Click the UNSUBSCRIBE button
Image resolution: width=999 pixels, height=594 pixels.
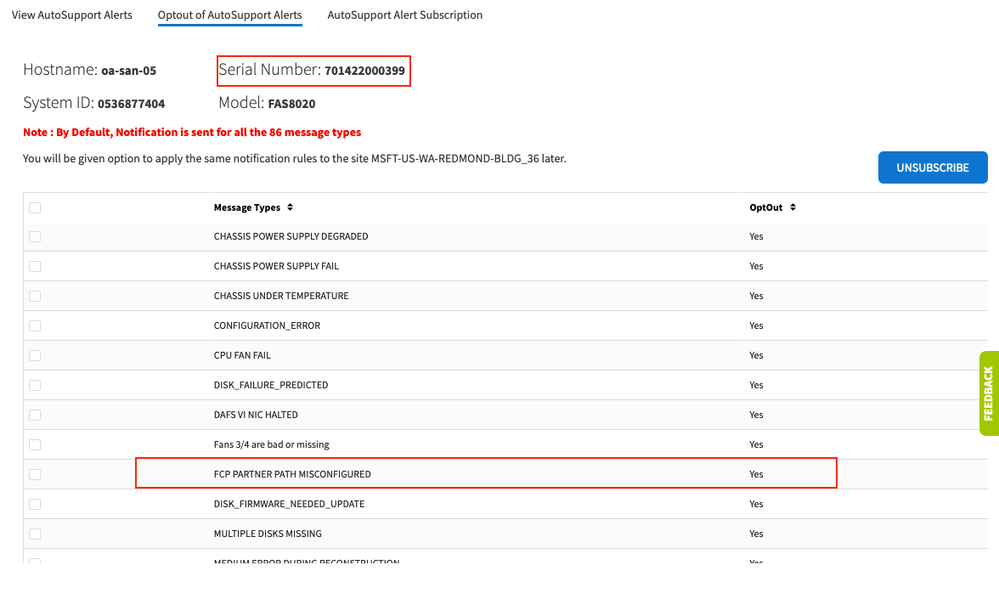tap(932, 167)
